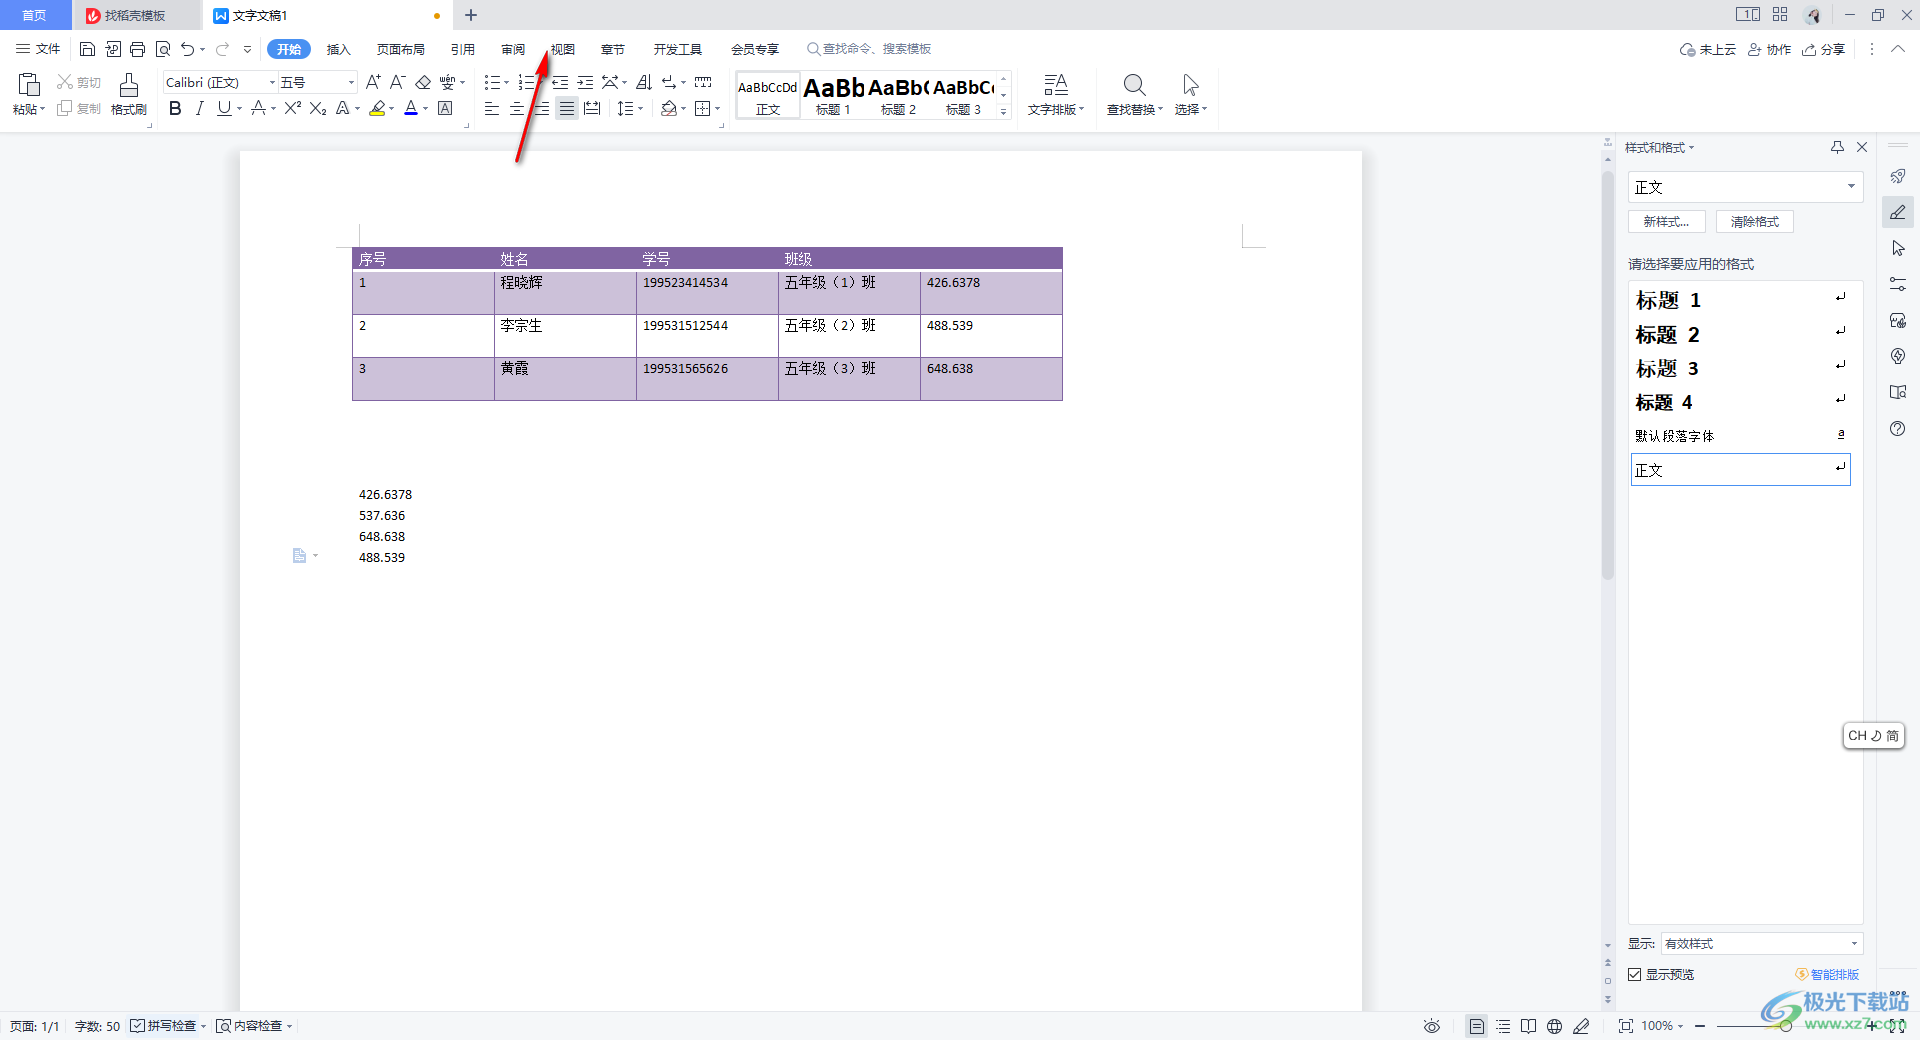
Task: Switch to Outline view in status bar
Action: [x=1503, y=1026]
